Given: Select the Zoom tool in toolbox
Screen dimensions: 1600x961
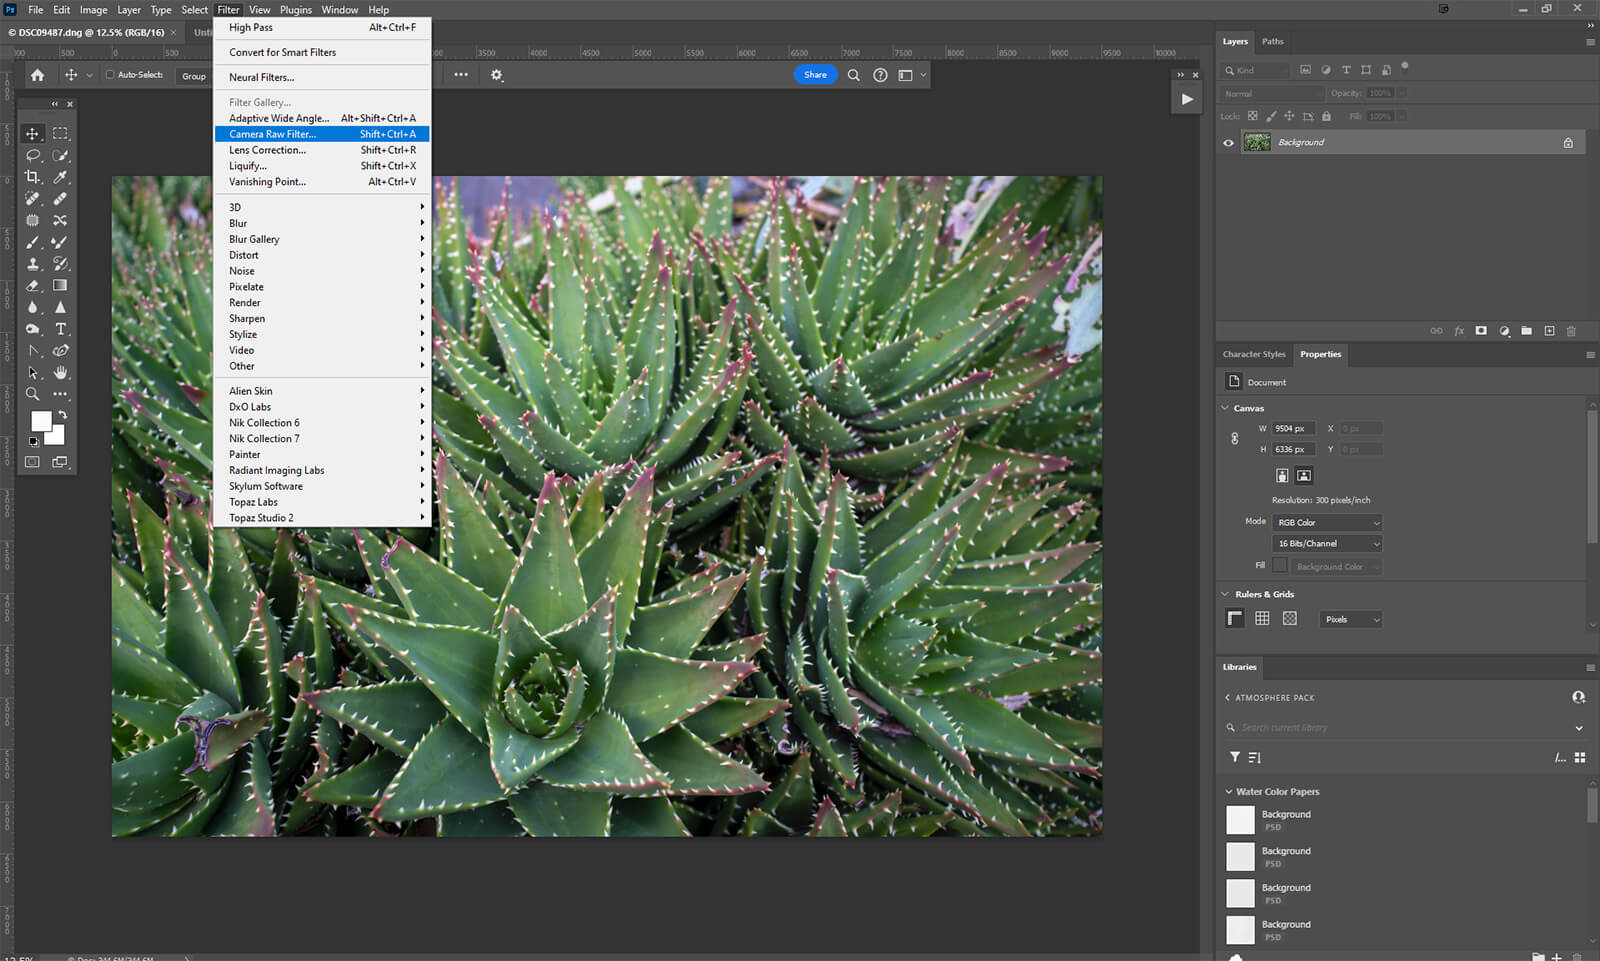Looking at the screenshot, I should click(32, 394).
